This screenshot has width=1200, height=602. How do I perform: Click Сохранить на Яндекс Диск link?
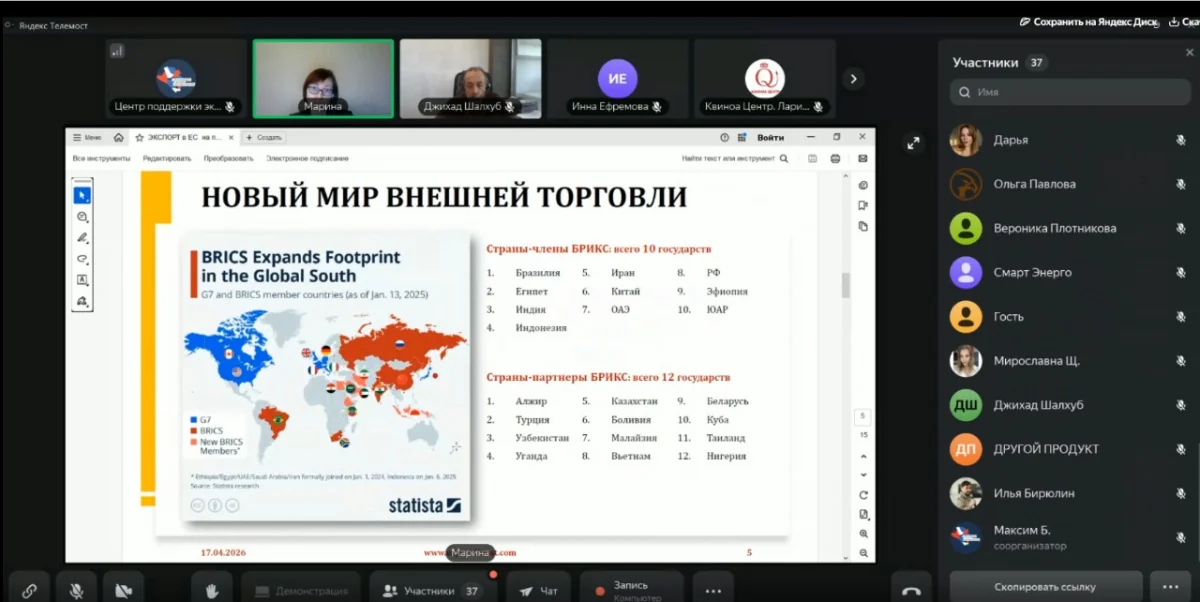1088,21
